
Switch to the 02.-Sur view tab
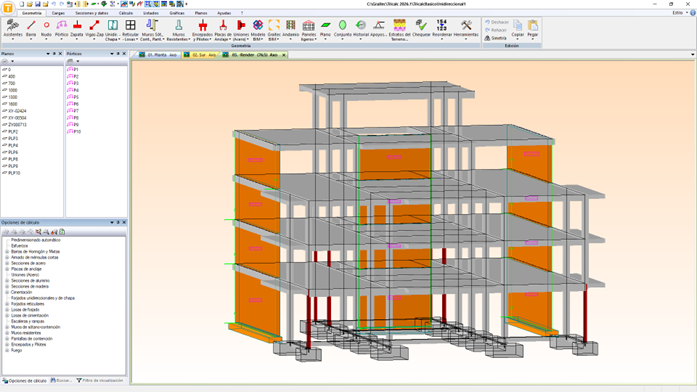(200, 55)
